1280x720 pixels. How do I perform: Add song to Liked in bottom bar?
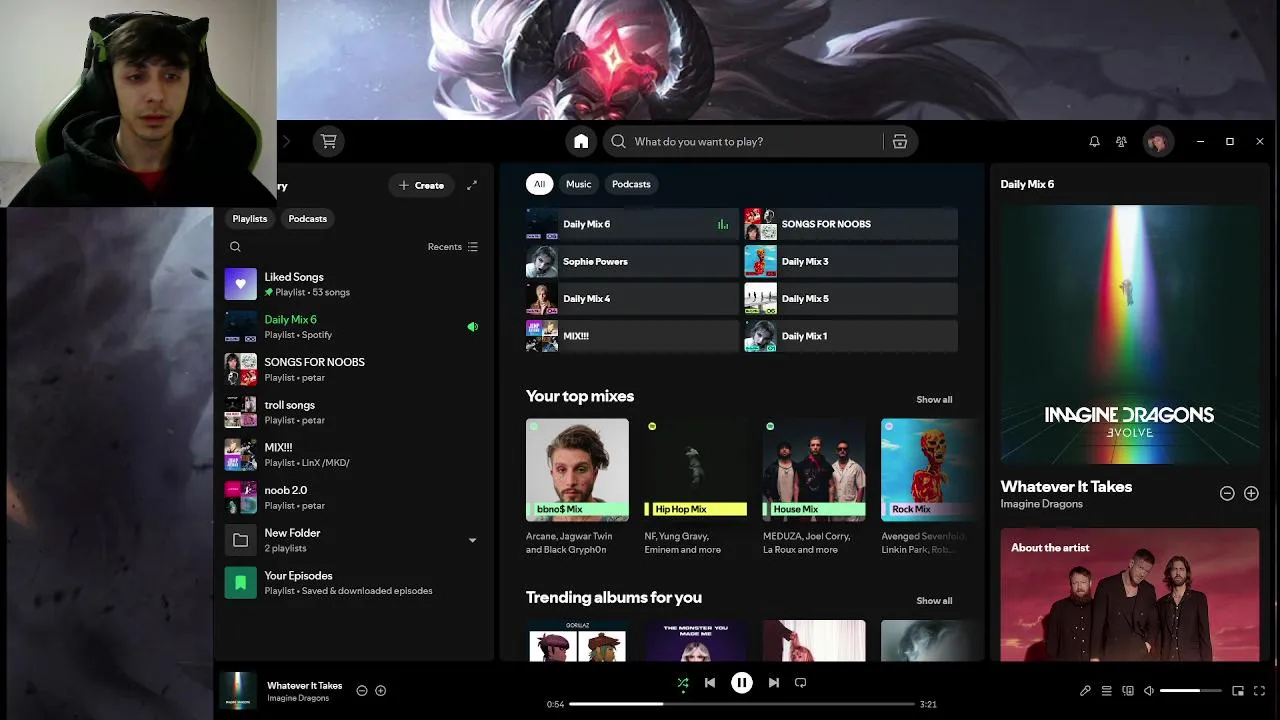(x=380, y=690)
